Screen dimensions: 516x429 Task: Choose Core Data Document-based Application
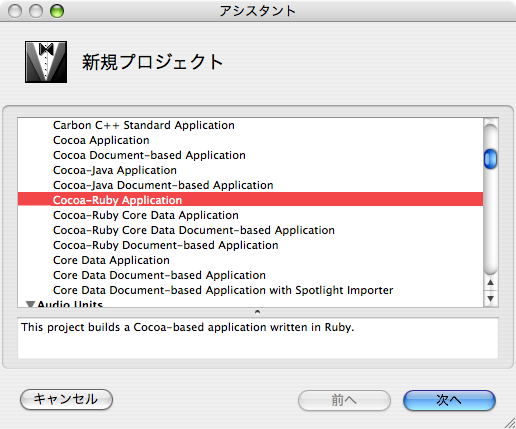[159, 275]
